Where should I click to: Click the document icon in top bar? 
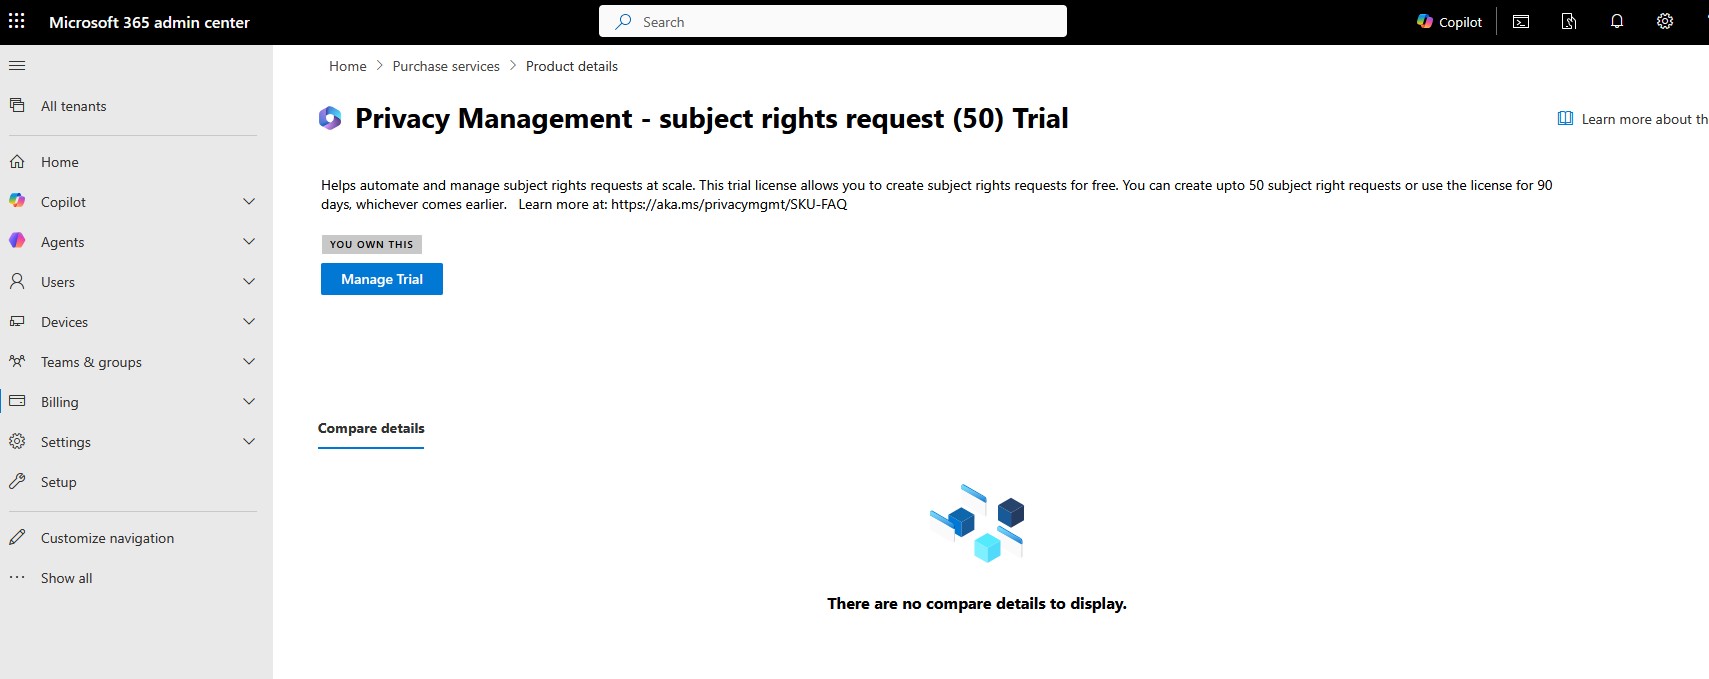(1569, 22)
